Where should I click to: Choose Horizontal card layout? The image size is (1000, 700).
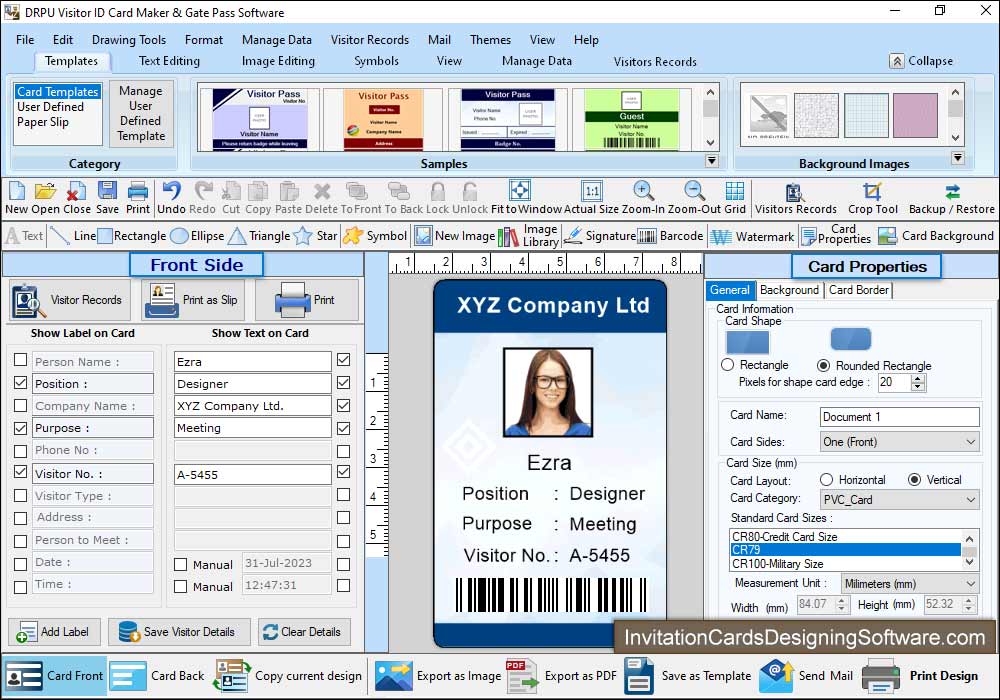pyautogui.click(x=827, y=479)
